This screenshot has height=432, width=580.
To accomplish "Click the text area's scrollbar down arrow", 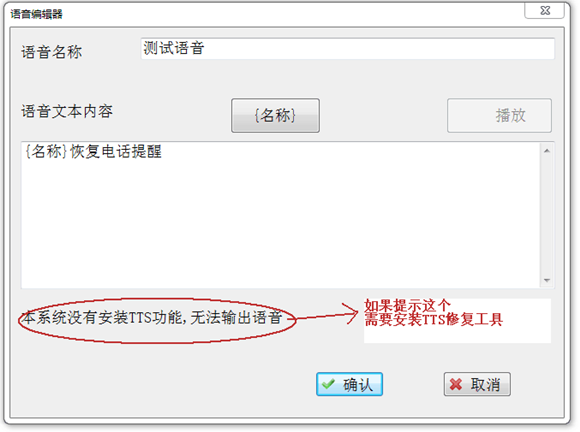I will (547, 280).
